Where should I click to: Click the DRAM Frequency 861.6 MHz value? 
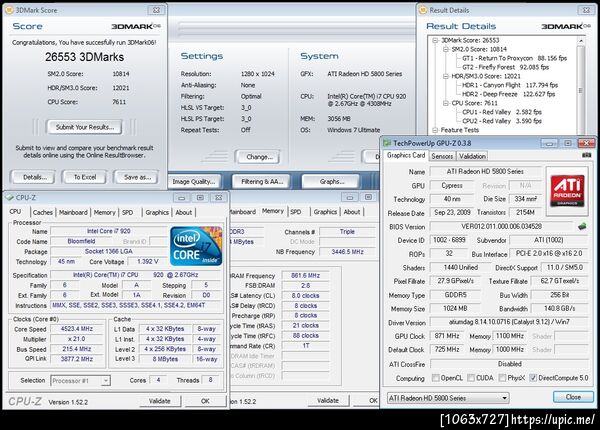pos(305,275)
